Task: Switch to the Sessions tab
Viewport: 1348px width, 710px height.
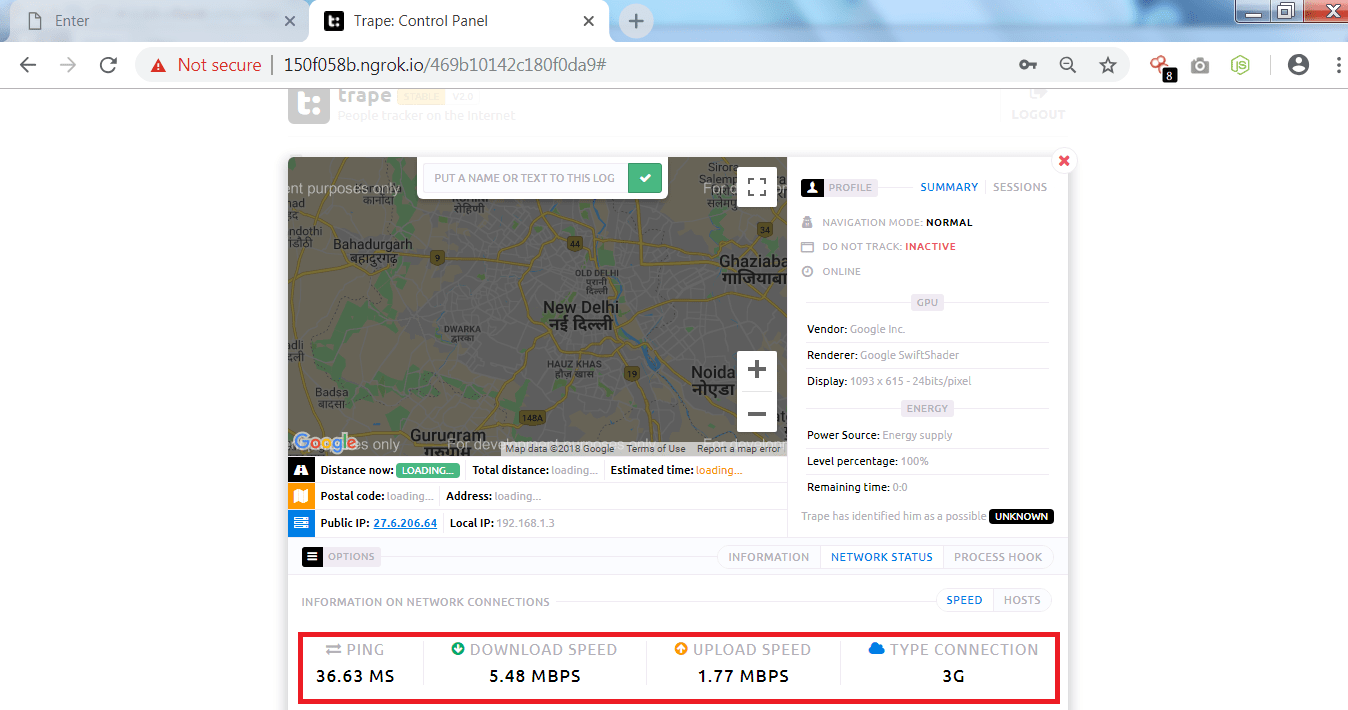Action: coord(1020,187)
